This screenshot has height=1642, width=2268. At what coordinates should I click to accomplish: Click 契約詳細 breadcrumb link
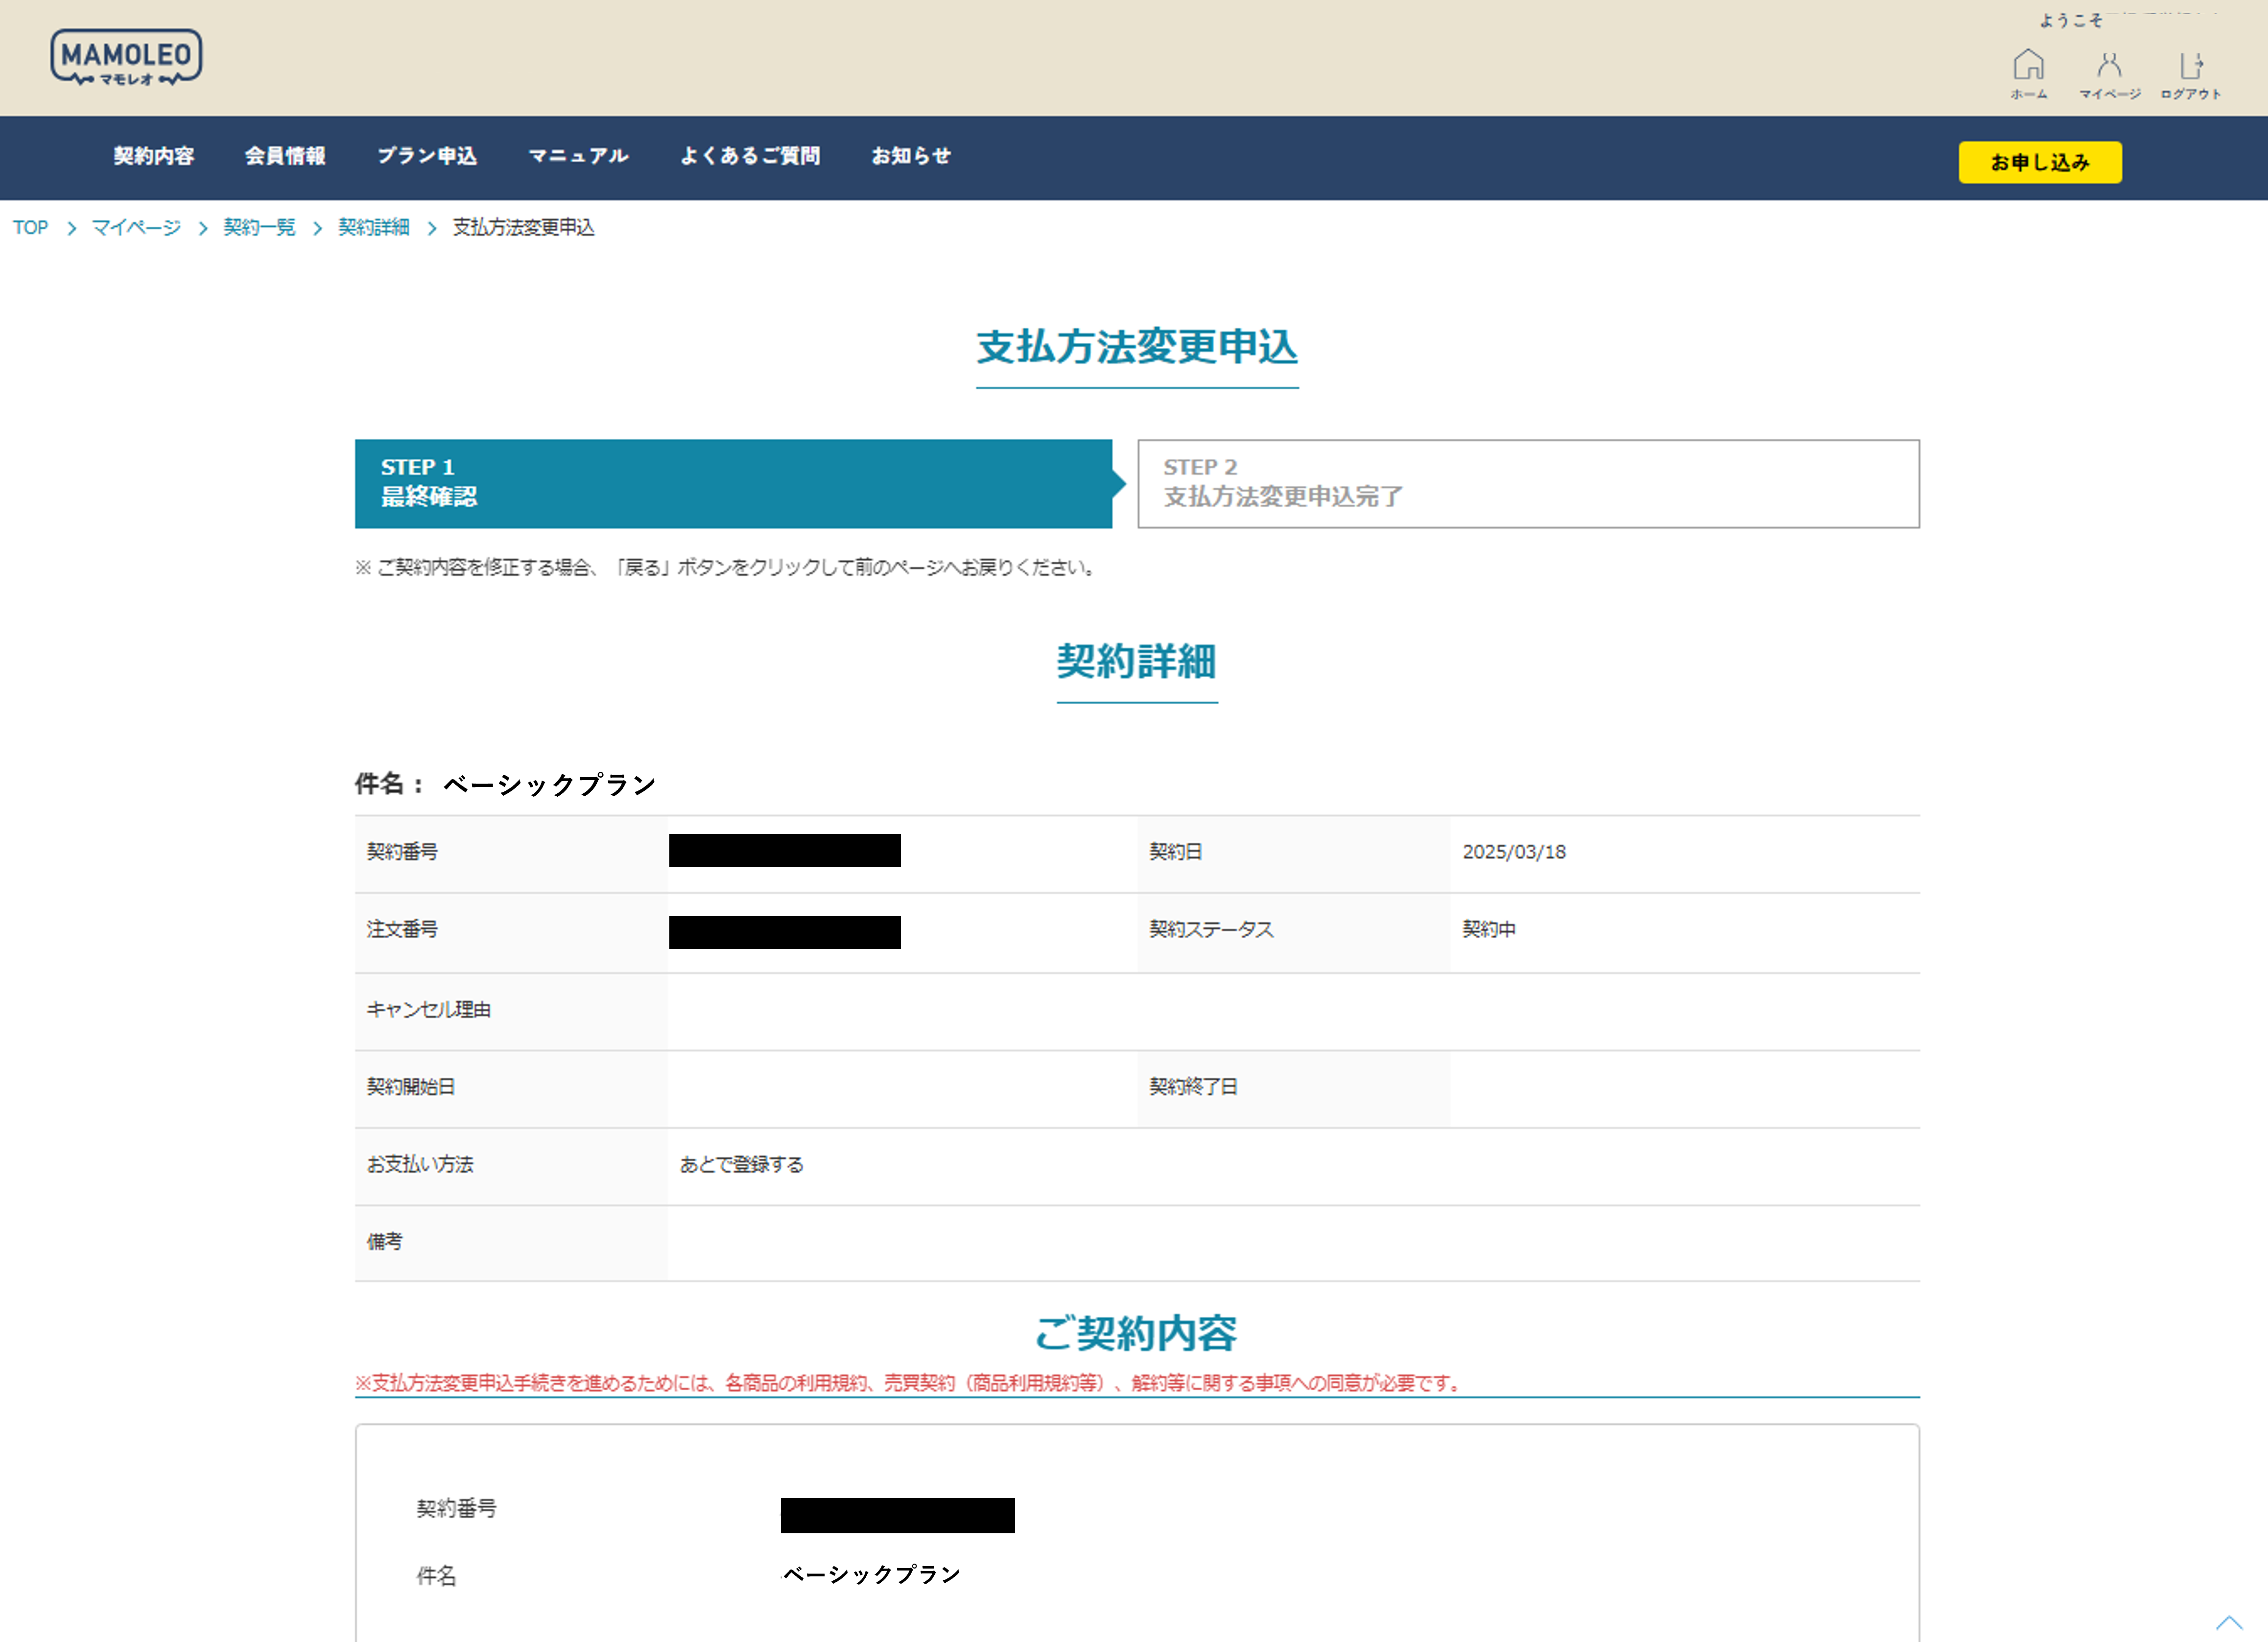tap(374, 228)
